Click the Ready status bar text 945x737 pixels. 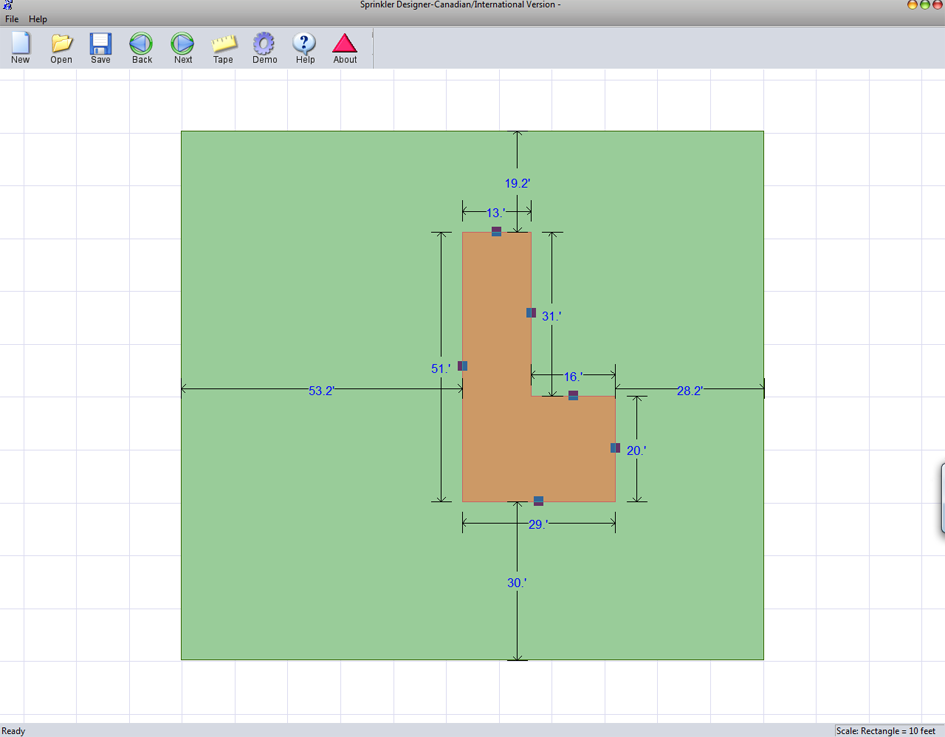[13, 731]
